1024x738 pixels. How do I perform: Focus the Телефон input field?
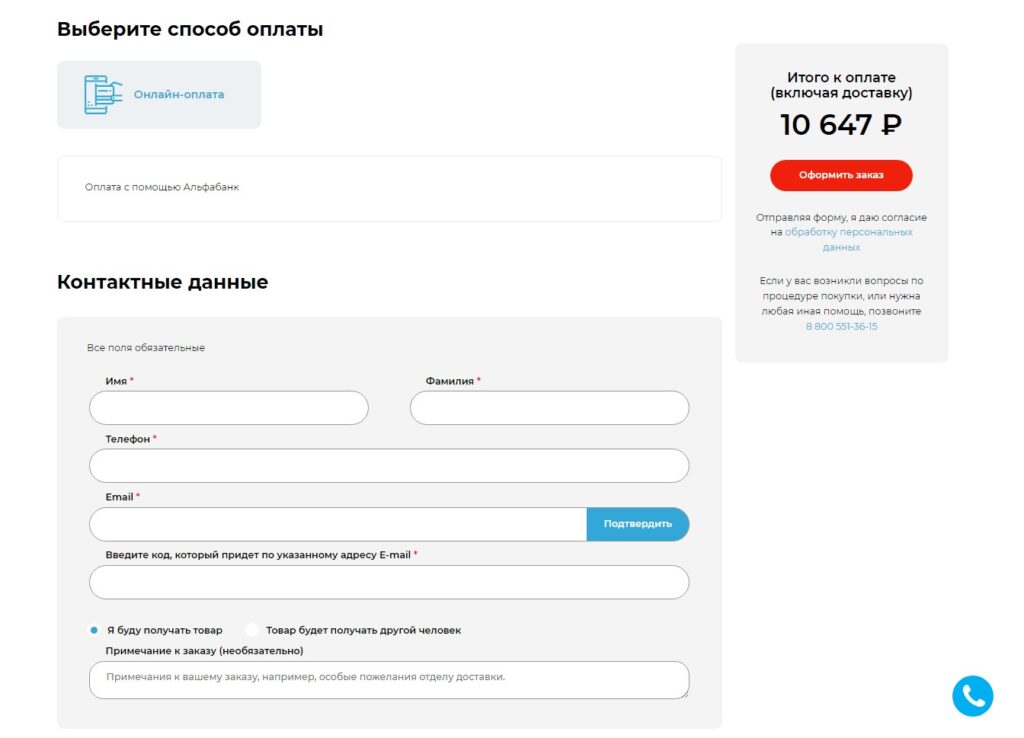[389, 466]
